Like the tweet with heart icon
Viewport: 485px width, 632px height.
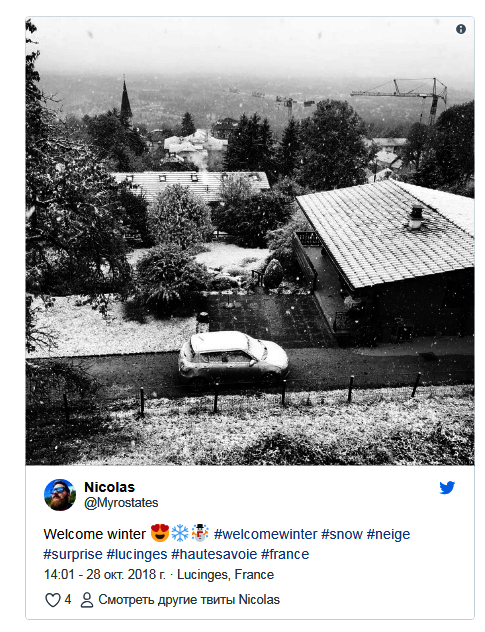52,600
